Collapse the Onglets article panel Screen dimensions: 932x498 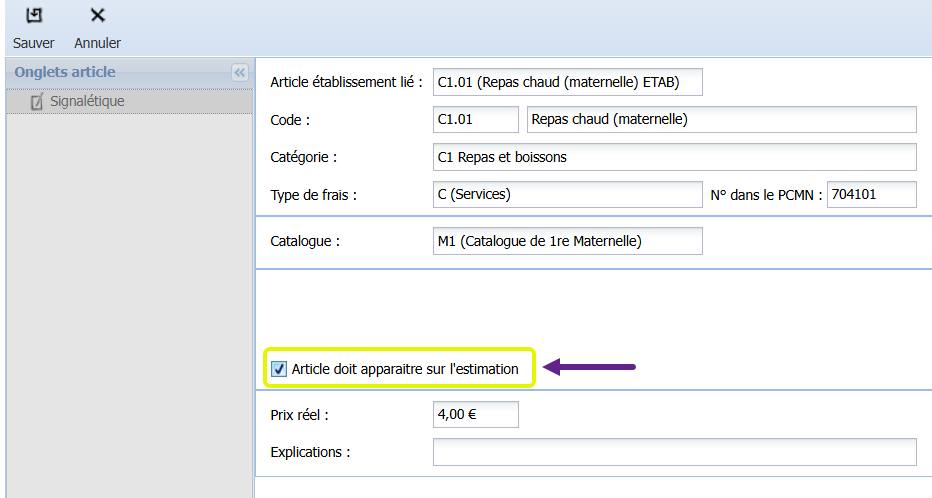pyautogui.click(x=240, y=73)
